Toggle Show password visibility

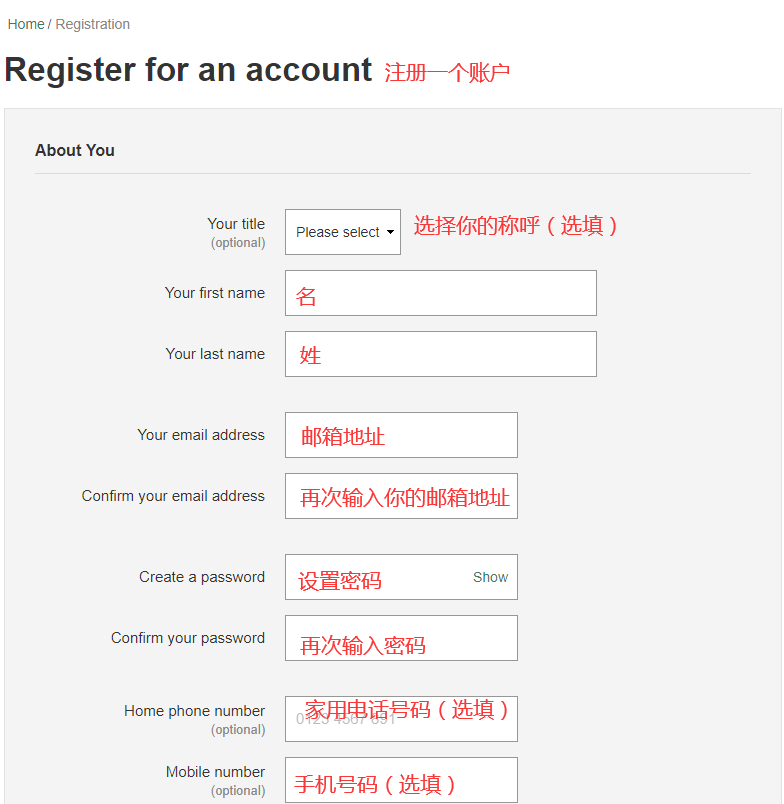tap(490, 577)
